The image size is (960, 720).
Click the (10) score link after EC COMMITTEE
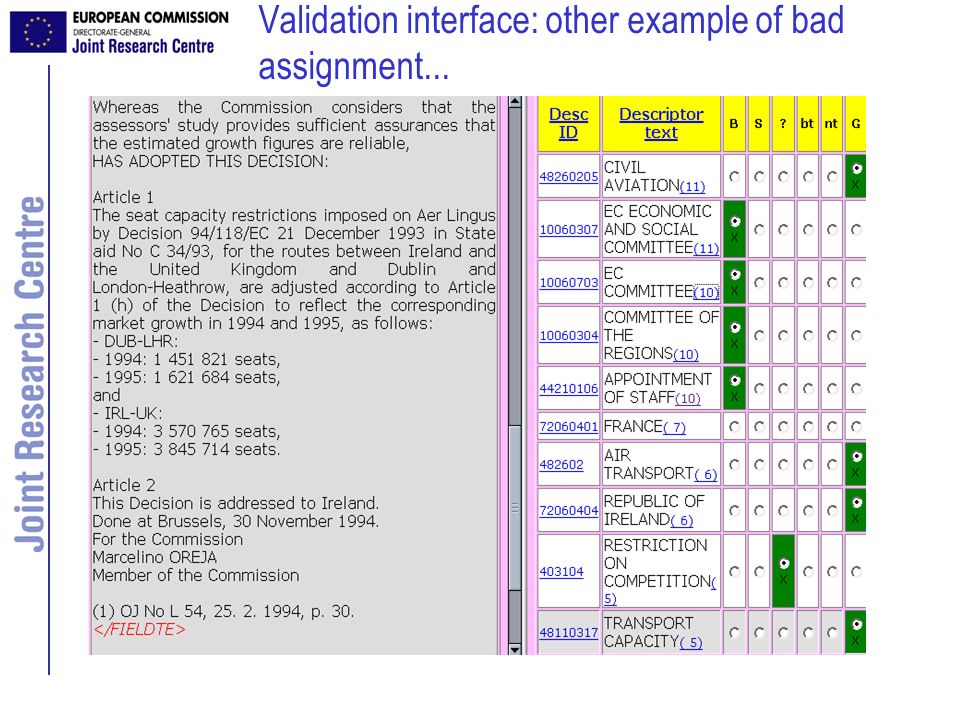(x=706, y=293)
